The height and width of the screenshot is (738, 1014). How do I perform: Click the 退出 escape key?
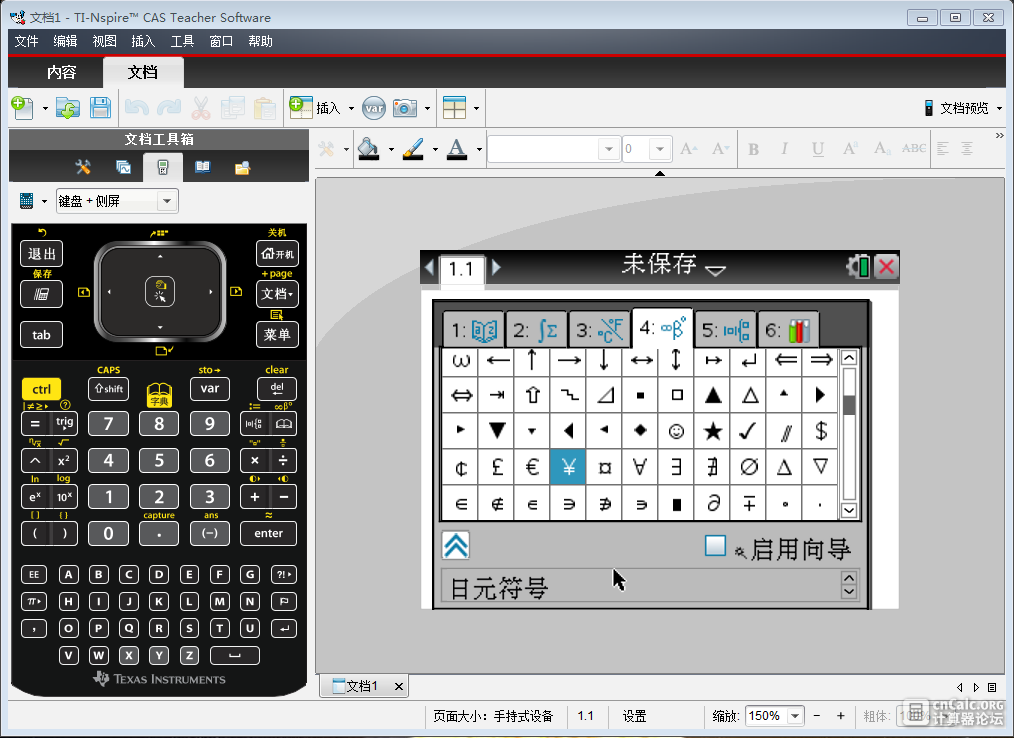pos(41,254)
